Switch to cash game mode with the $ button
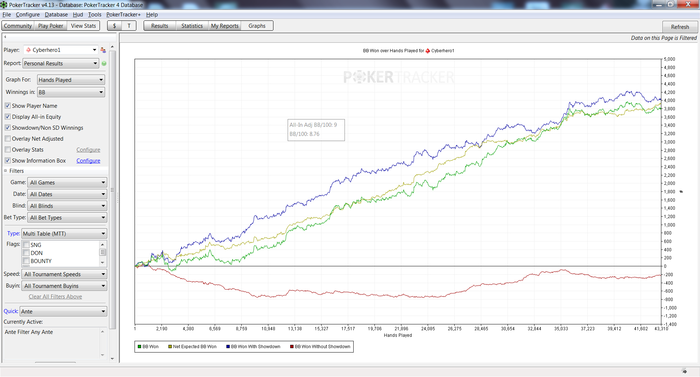Viewport: 700px width, 377px height. (x=115, y=26)
